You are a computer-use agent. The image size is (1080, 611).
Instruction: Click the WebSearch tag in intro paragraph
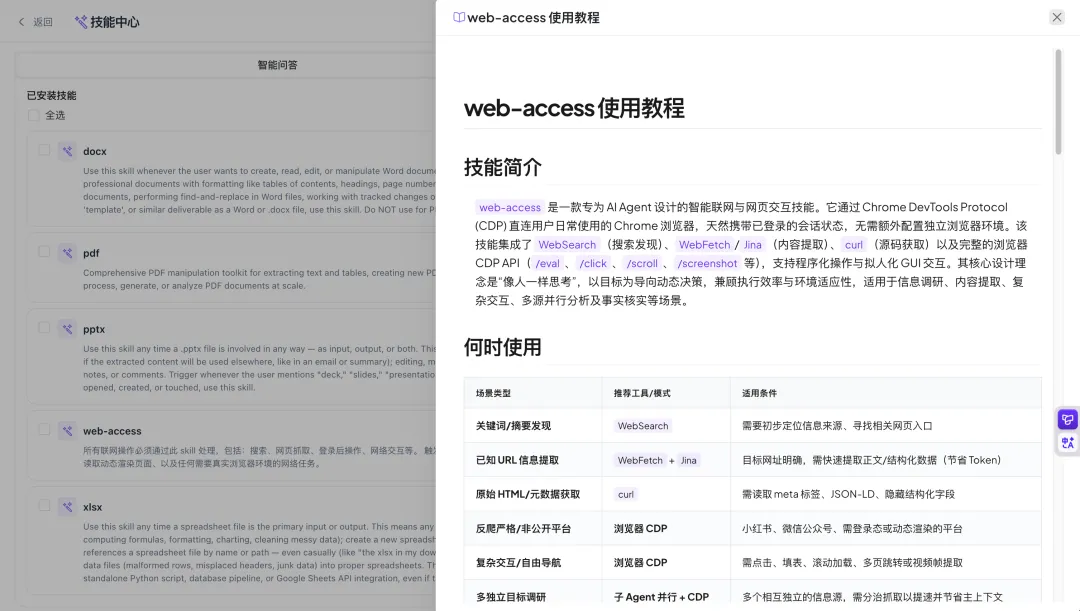567,245
